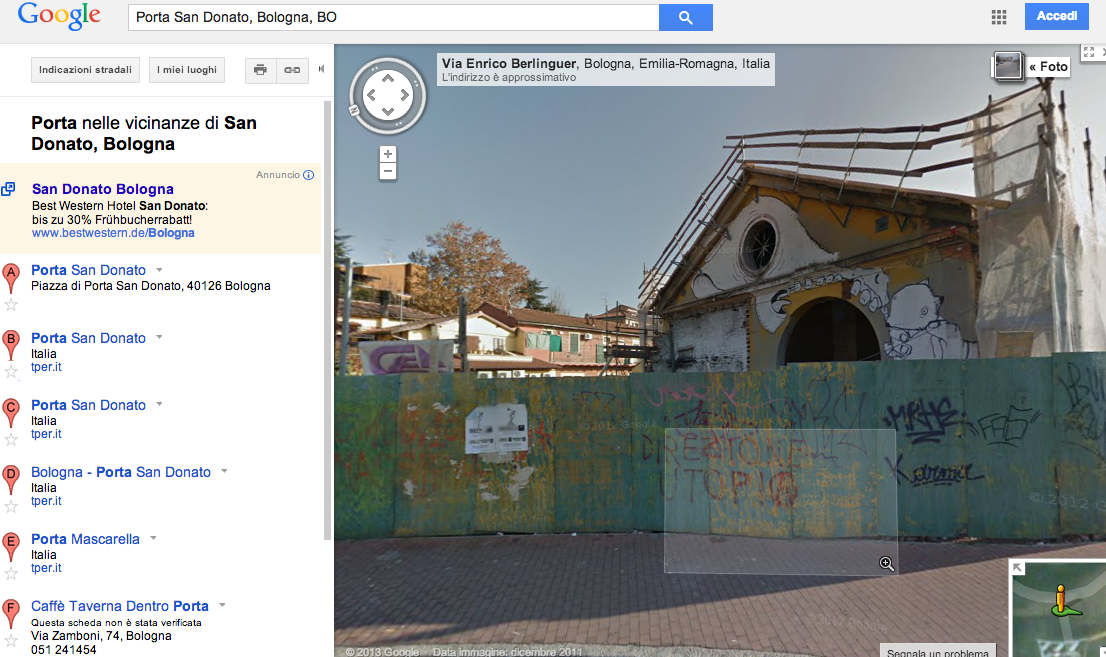This screenshot has width=1106, height=657.
Task: Star the first Porta San Donato result
Action: tap(11, 304)
